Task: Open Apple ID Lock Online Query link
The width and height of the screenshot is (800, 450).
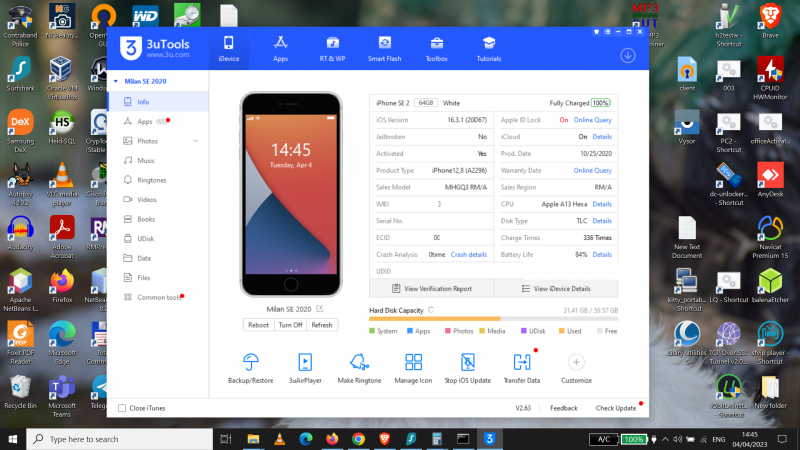Action: (x=592, y=120)
